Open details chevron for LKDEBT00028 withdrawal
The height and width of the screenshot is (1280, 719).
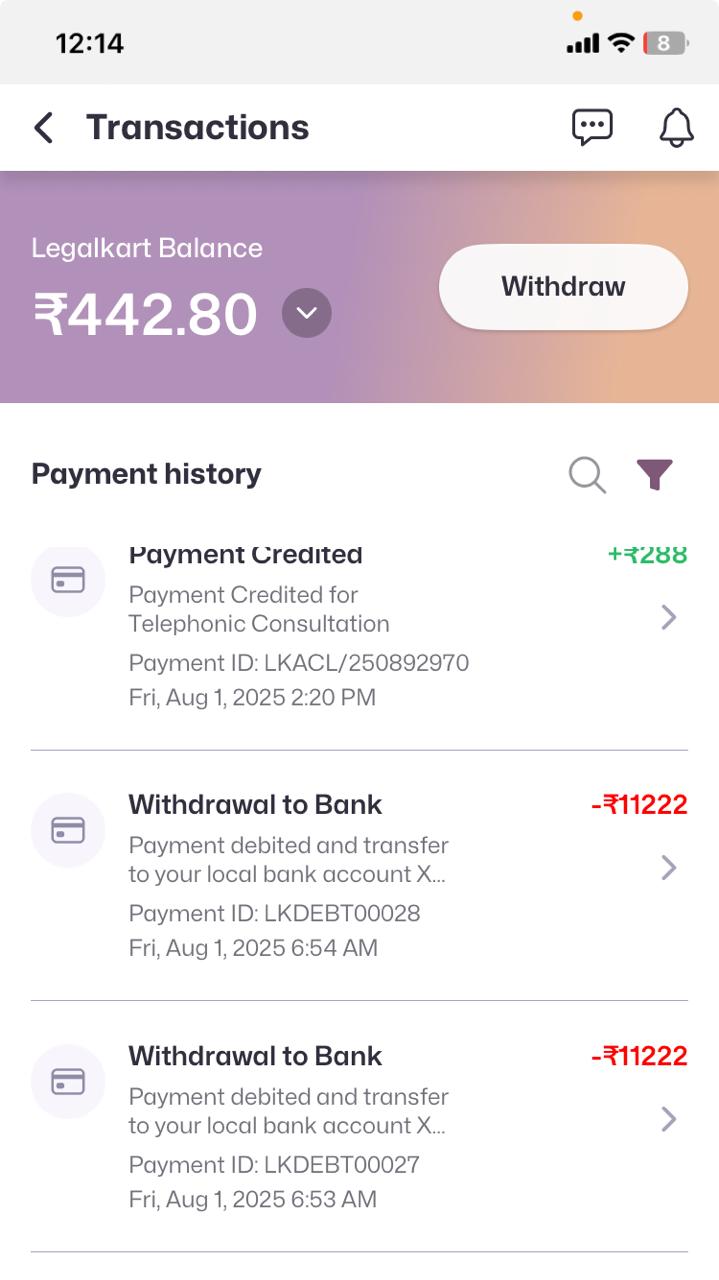click(x=669, y=868)
